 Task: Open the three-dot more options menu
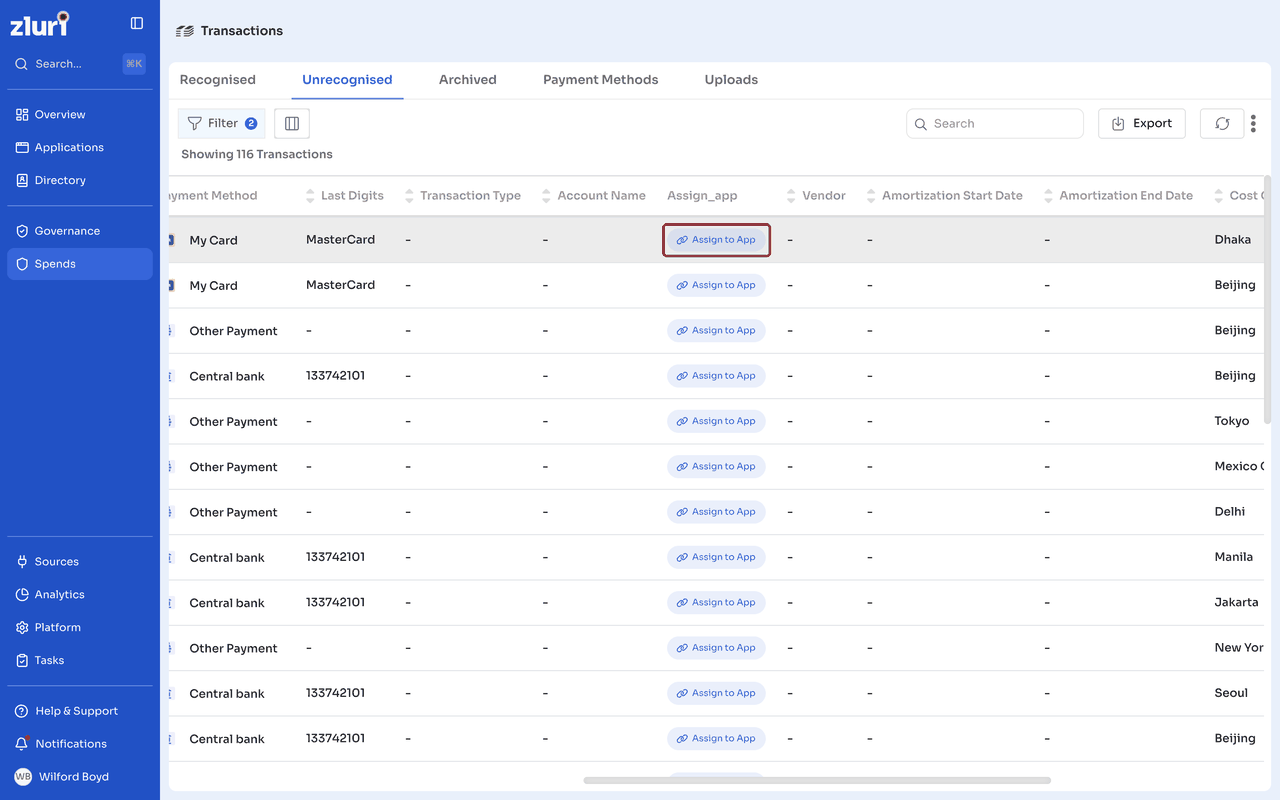pyautogui.click(x=1253, y=124)
